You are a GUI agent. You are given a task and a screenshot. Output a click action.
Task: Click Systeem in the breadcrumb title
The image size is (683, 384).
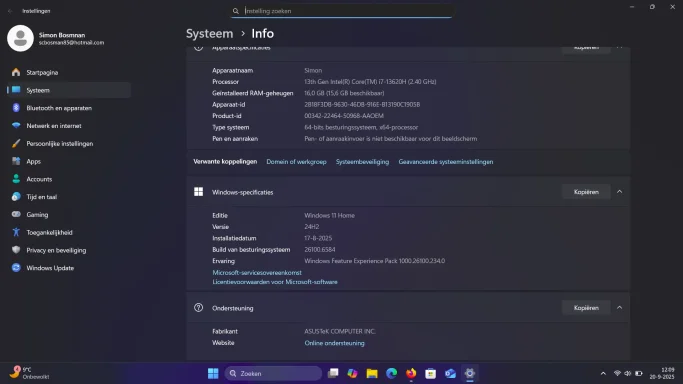point(210,34)
